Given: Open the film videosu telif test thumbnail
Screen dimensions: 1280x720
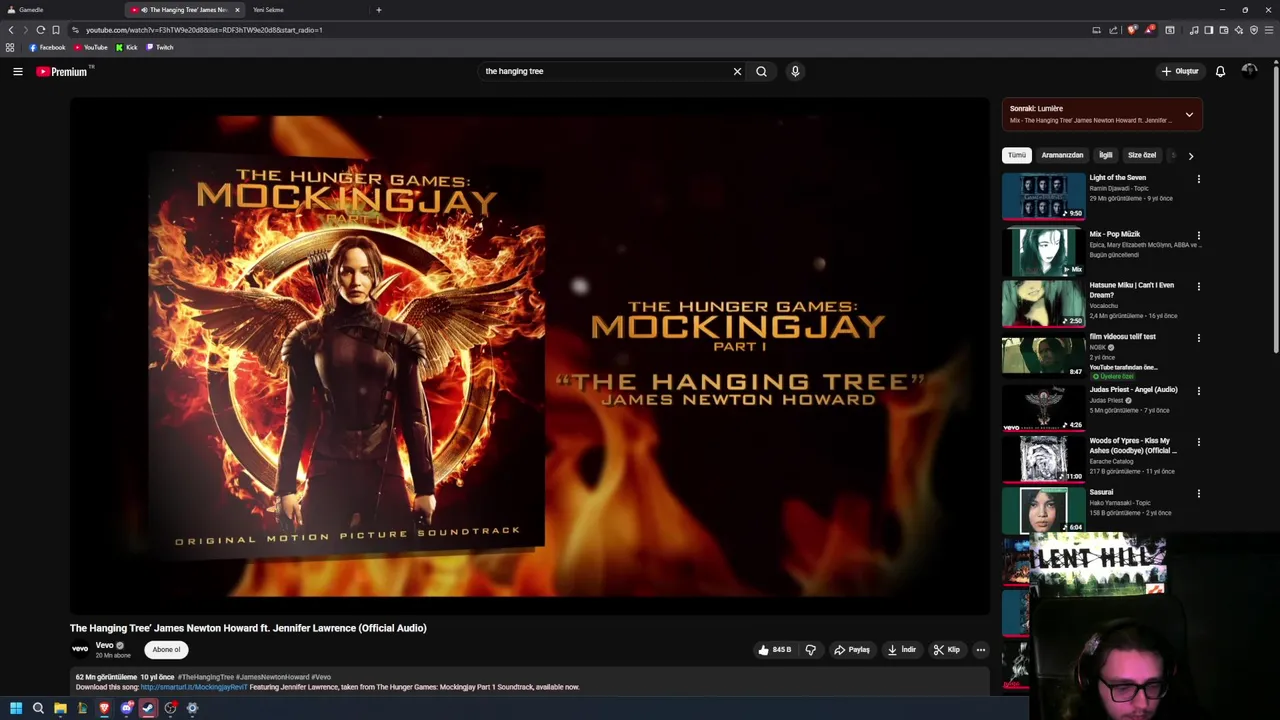Looking at the screenshot, I should [x=1043, y=356].
